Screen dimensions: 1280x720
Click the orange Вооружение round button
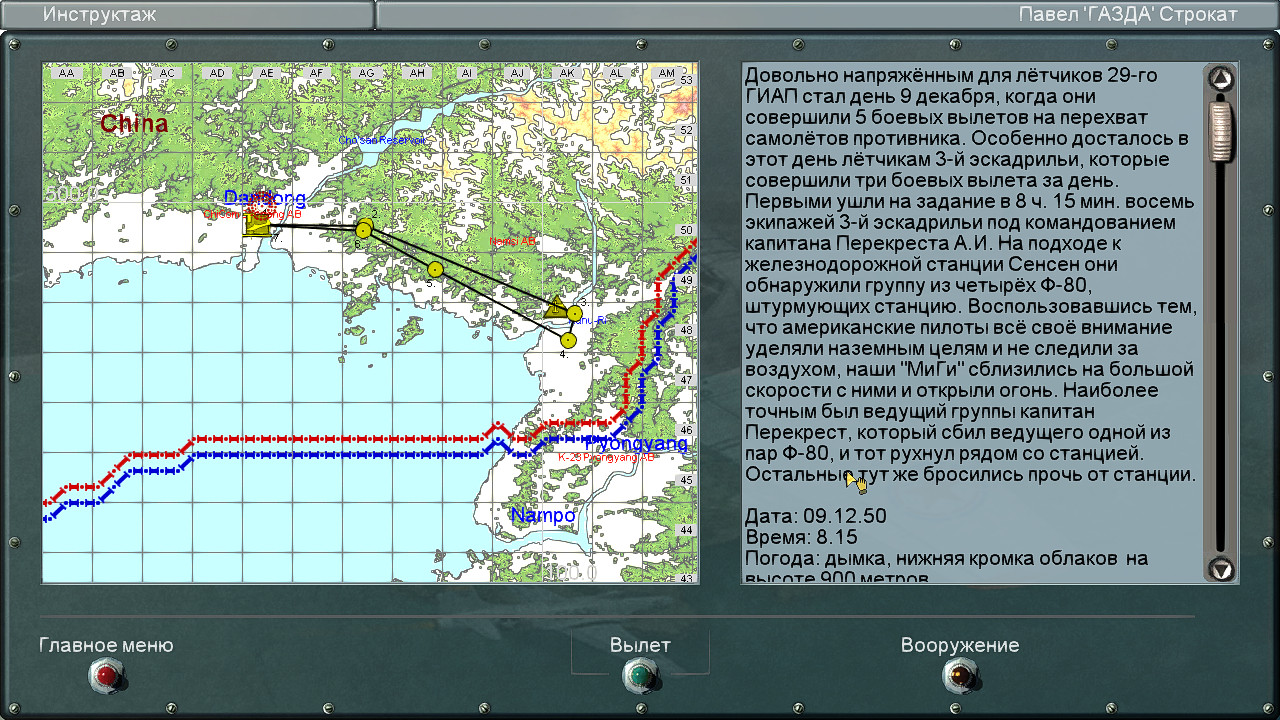[x=960, y=676]
